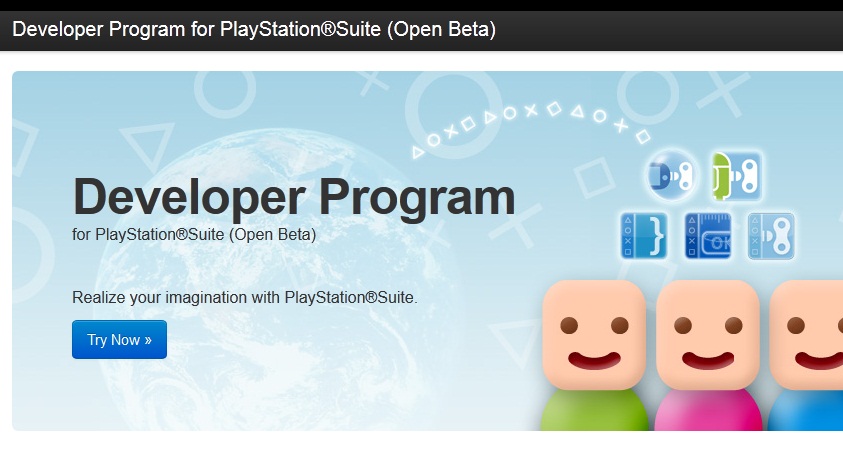Select the light blue controller icon
Screen dimensions: 843x455
pos(771,236)
